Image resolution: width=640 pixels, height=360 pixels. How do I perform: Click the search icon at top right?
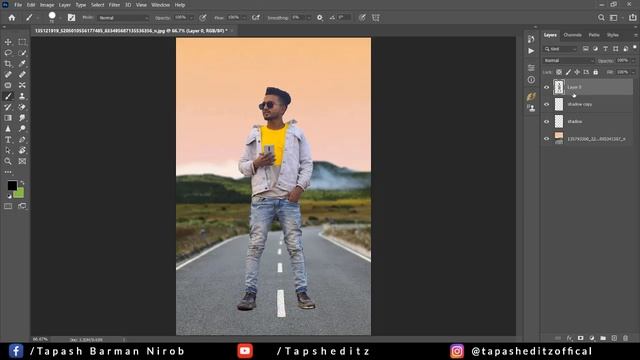(601, 18)
